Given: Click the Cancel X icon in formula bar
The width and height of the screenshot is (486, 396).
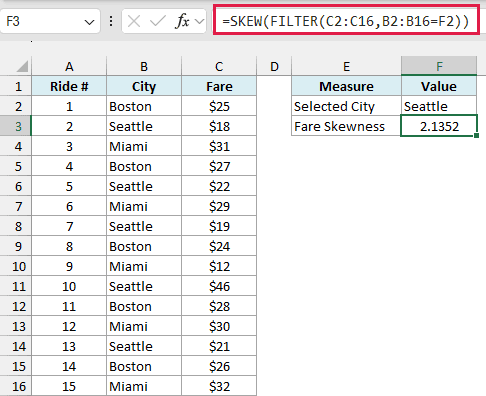Looking at the screenshot, I should pos(134,22).
